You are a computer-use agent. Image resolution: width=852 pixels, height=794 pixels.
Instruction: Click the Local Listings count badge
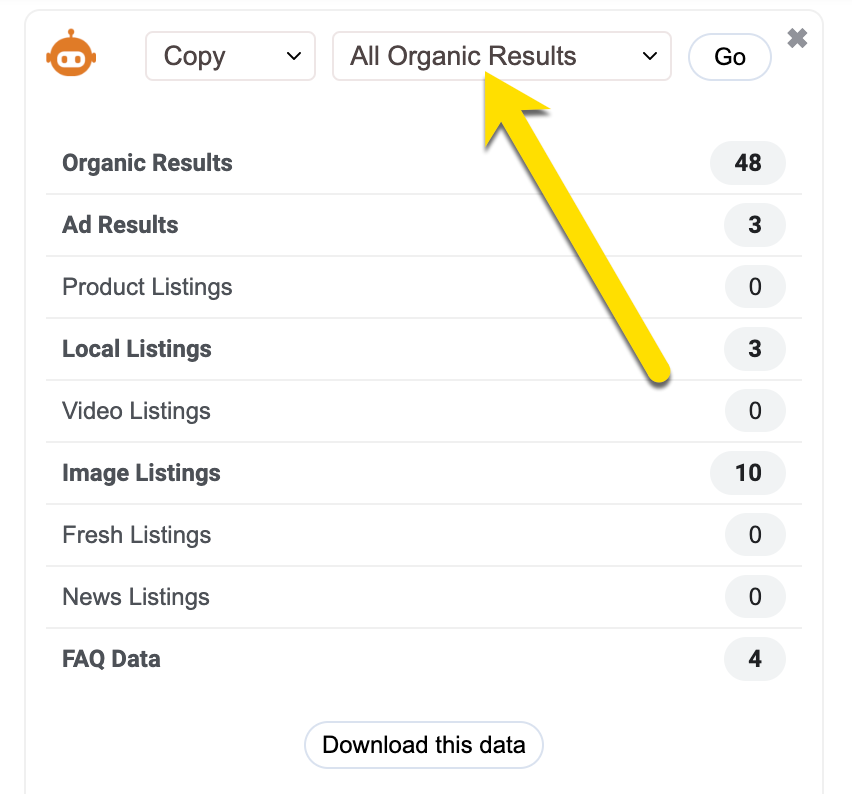click(x=754, y=349)
